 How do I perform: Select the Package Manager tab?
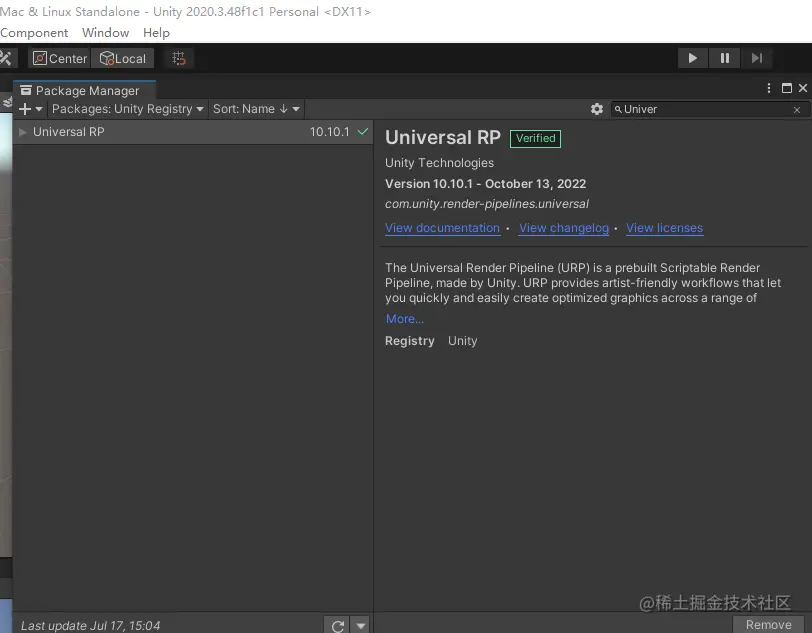[x=84, y=90]
